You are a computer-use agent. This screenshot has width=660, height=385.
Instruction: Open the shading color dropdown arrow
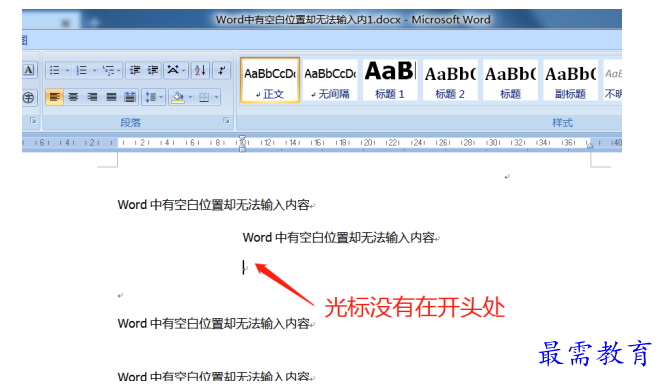pos(190,98)
